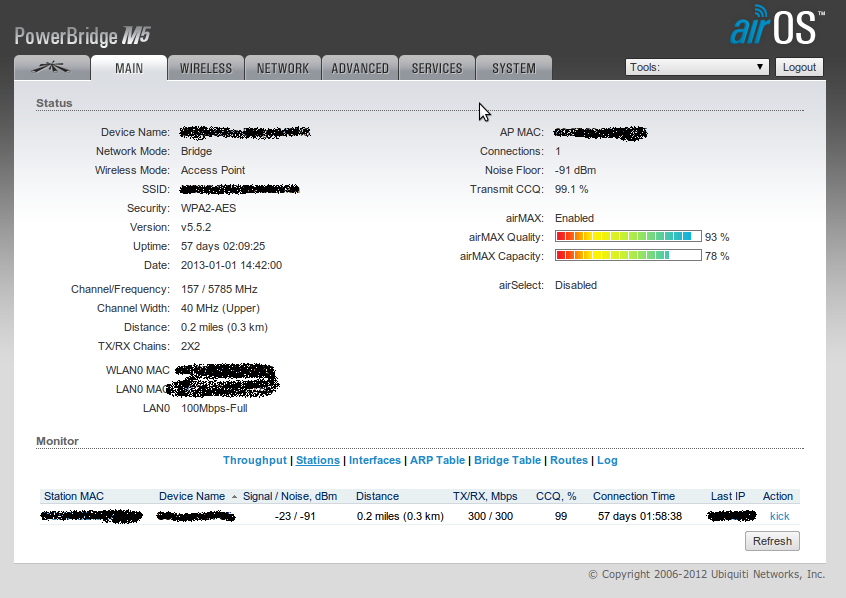Screen dimensions: 846x598
Task: Expand the Tools dropdown
Action: click(697, 67)
